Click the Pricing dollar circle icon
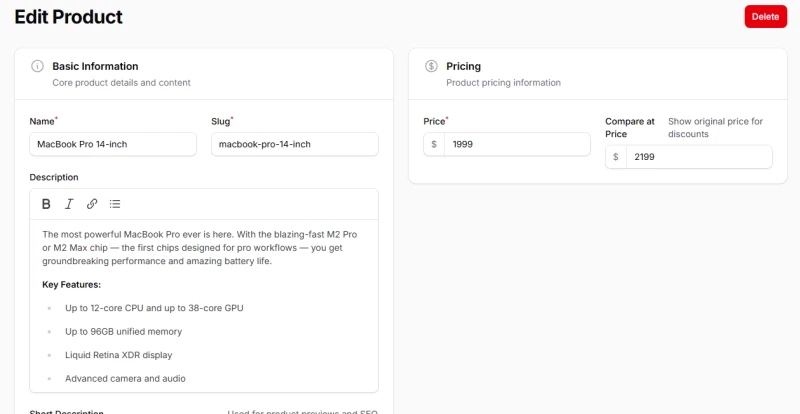This screenshot has height=414, width=800. coord(431,66)
